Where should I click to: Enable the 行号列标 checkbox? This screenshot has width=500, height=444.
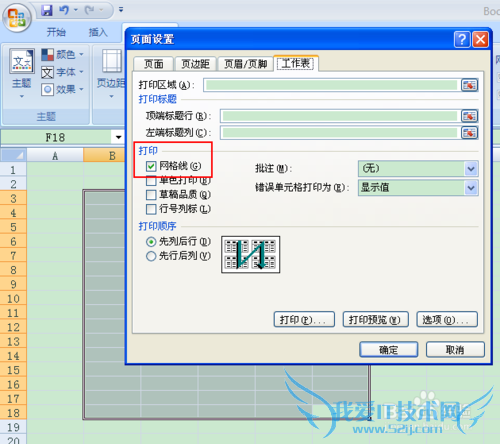(151, 209)
